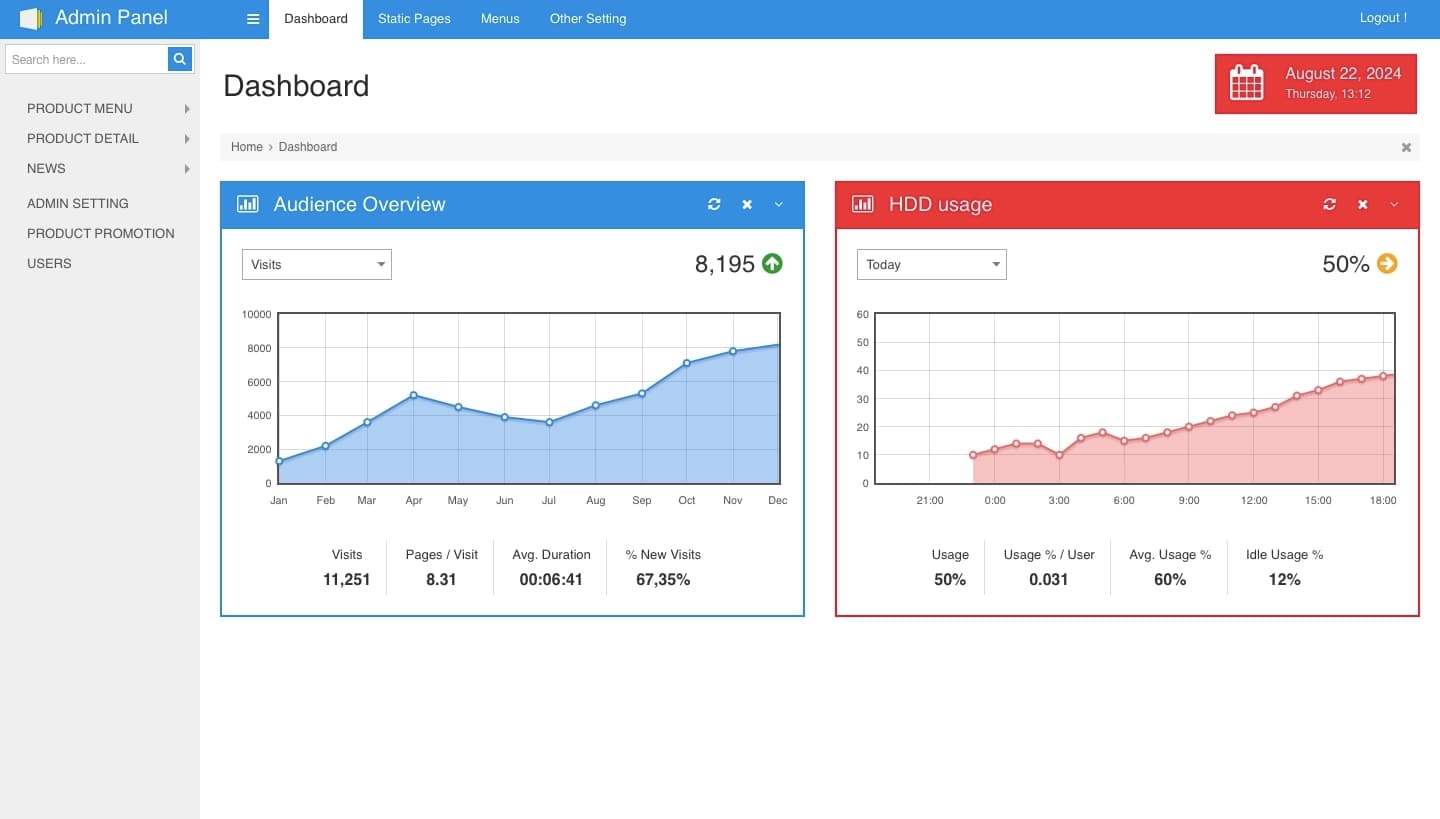The width and height of the screenshot is (1440, 819).
Task: Click the Home breadcrumb link
Action: [246, 147]
